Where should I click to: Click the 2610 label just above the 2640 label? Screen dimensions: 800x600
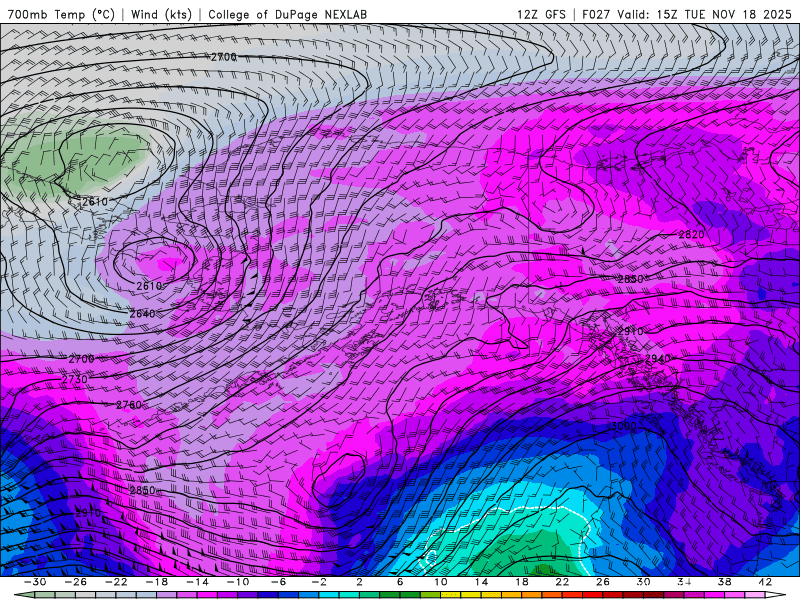pyautogui.click(x=149, y=286)
